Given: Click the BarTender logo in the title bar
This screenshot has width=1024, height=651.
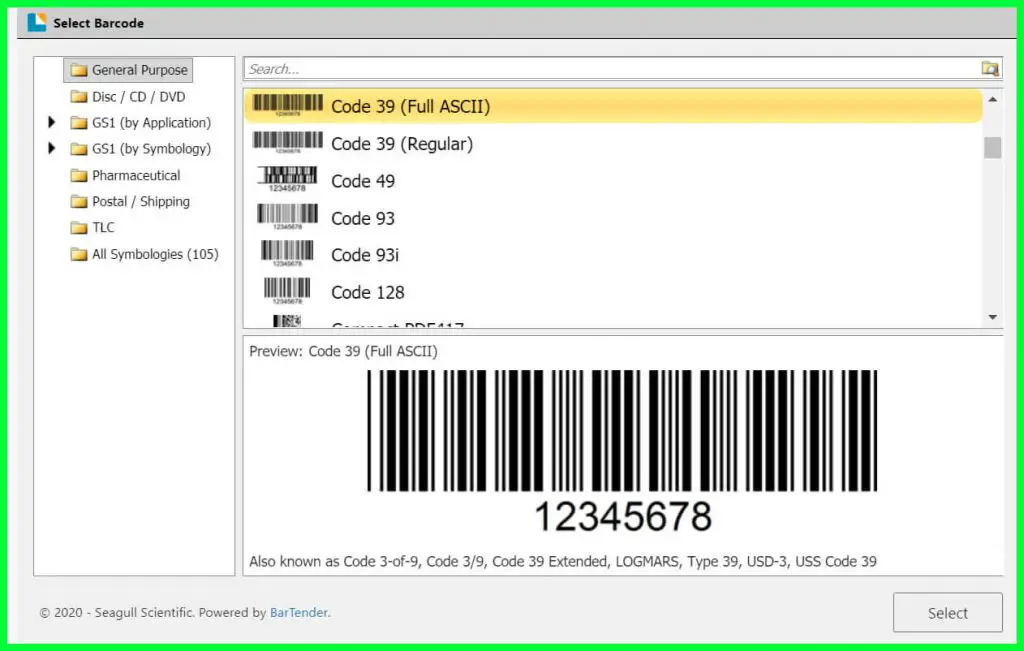Looking at the screenshot, I should pos(38,21).
